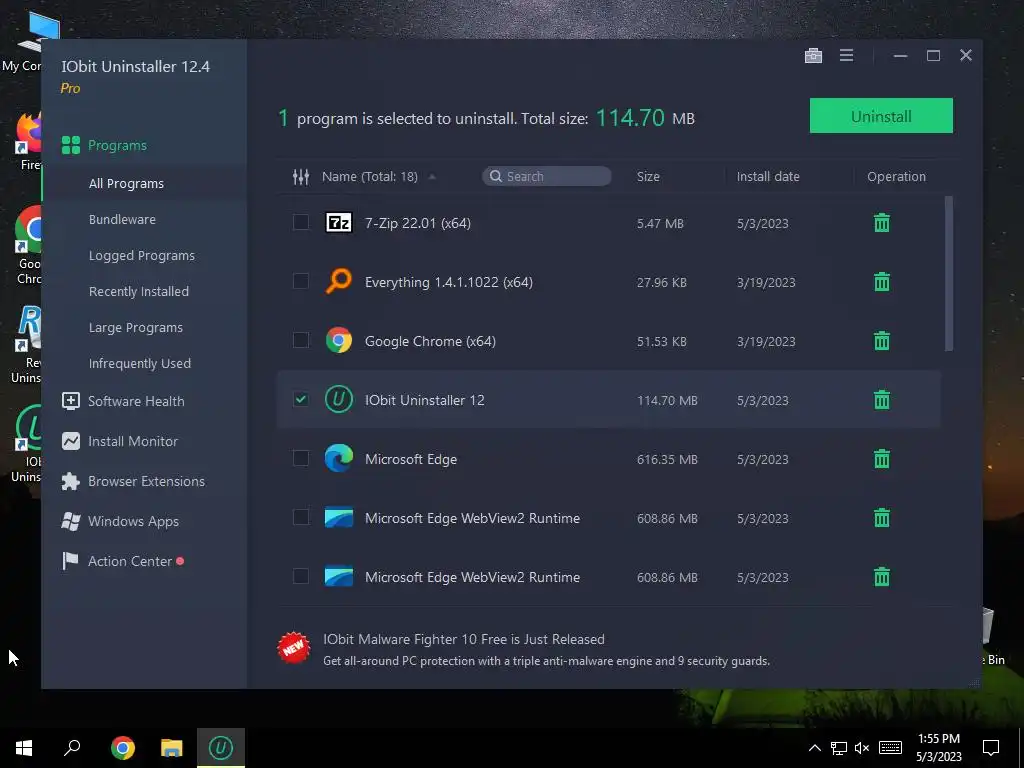Viewport: 1024px width, 768px height.
Task: Open the notification center icon
Action: tap(991, 748)
